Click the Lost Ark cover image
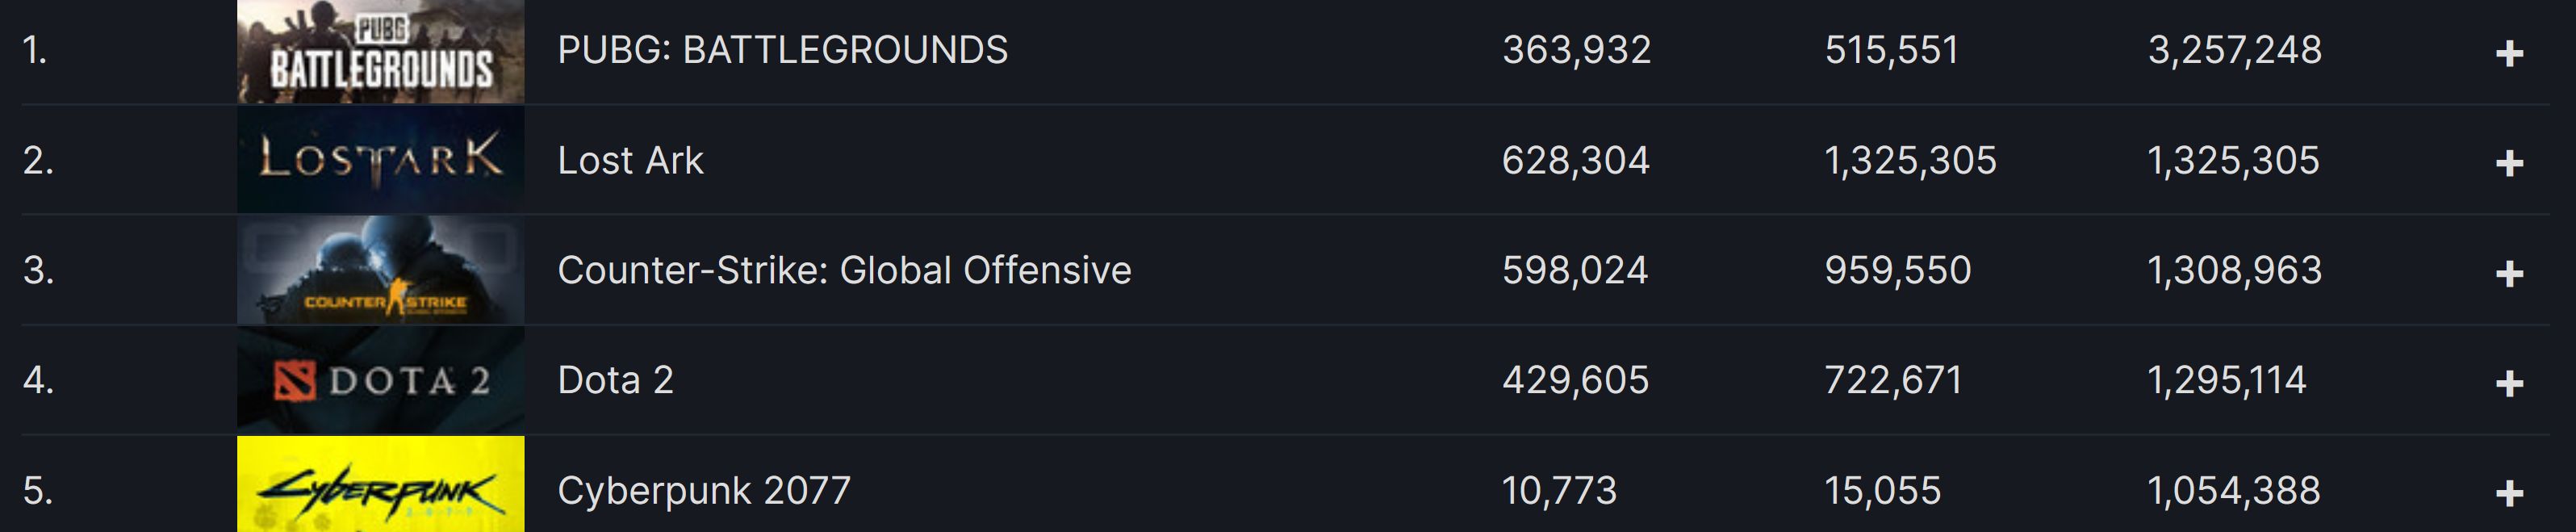Viewport: 2576px width, 532px height. [x=380, y=160]
